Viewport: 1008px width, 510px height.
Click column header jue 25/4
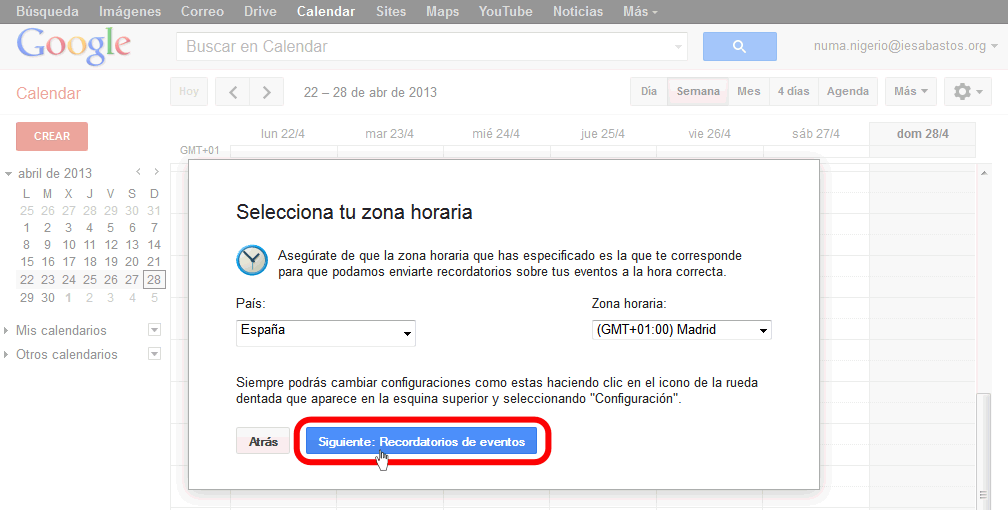click(602, 134)
